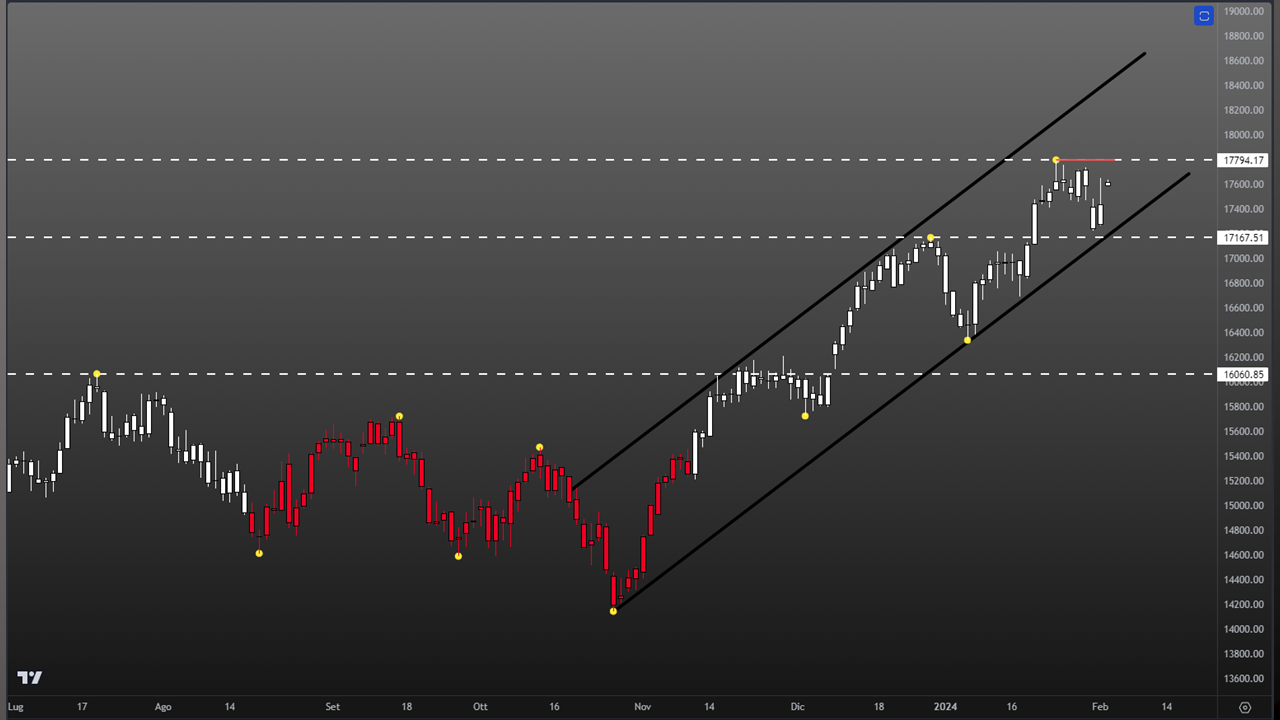This screenshot has height=720, width=1280.
Task: Click yellow marker at January low near 16300
Action: 967,341
